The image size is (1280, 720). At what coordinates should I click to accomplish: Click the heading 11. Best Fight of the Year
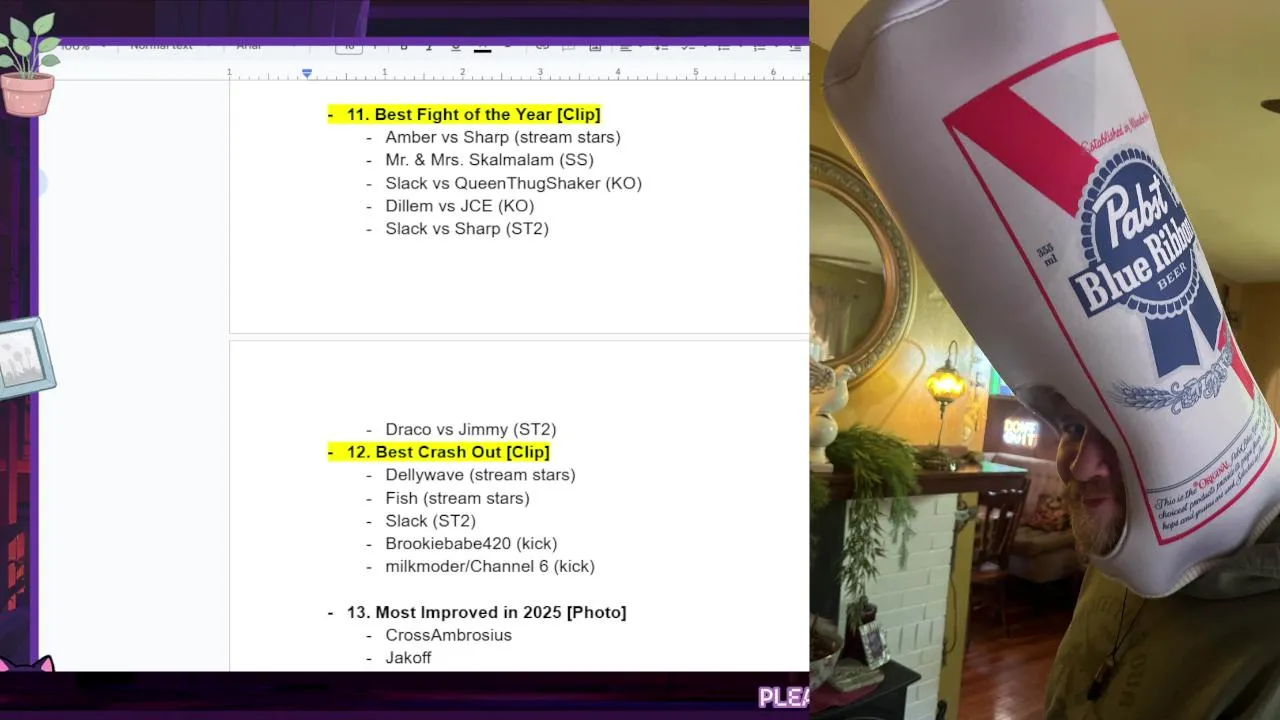[x=473, y=114]
